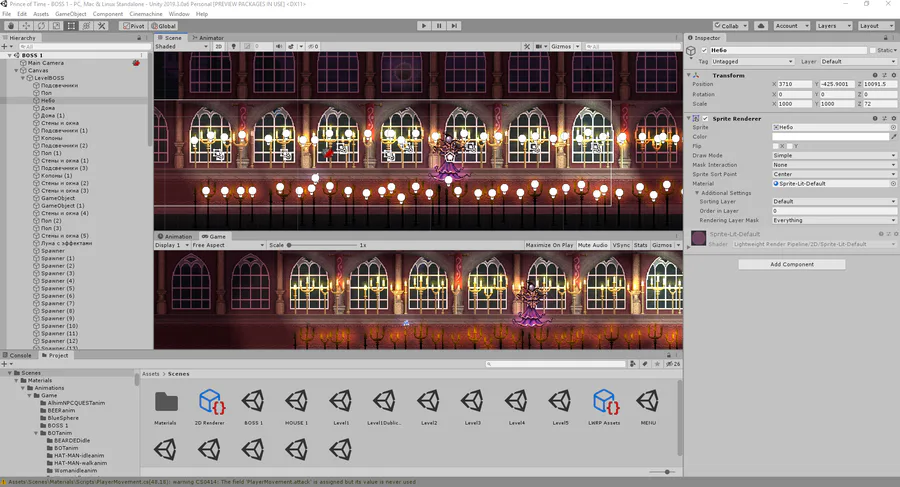Open the Free Aspect dropdown
Viewport: 900px width, 487px height.
228,245
